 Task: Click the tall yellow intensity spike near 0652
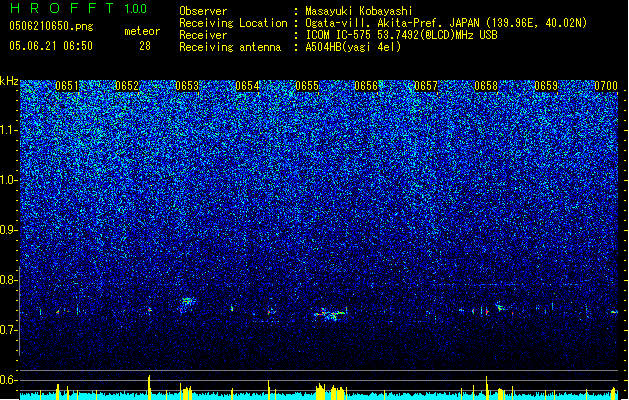[149, 388]
